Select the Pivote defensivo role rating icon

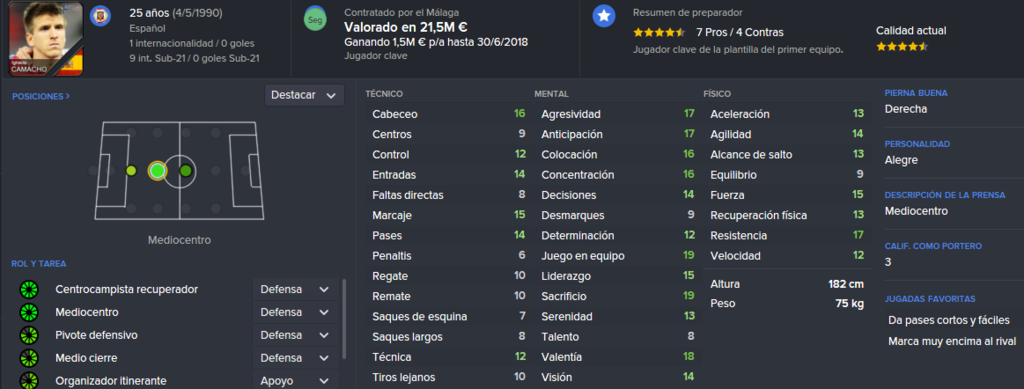tap(29, 335)
